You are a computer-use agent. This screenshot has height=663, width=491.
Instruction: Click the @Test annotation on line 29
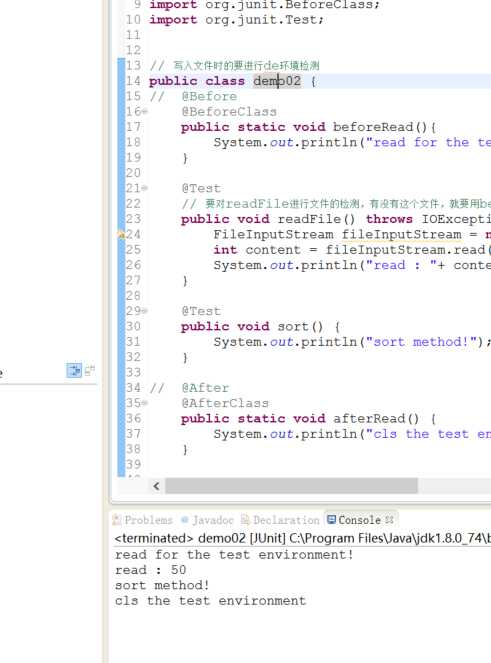(201, 311)
